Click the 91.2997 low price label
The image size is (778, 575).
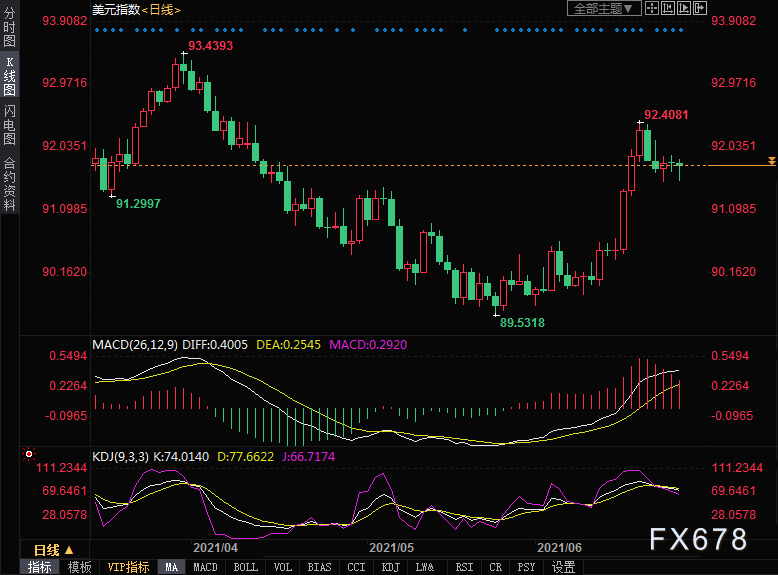[138, 203]
